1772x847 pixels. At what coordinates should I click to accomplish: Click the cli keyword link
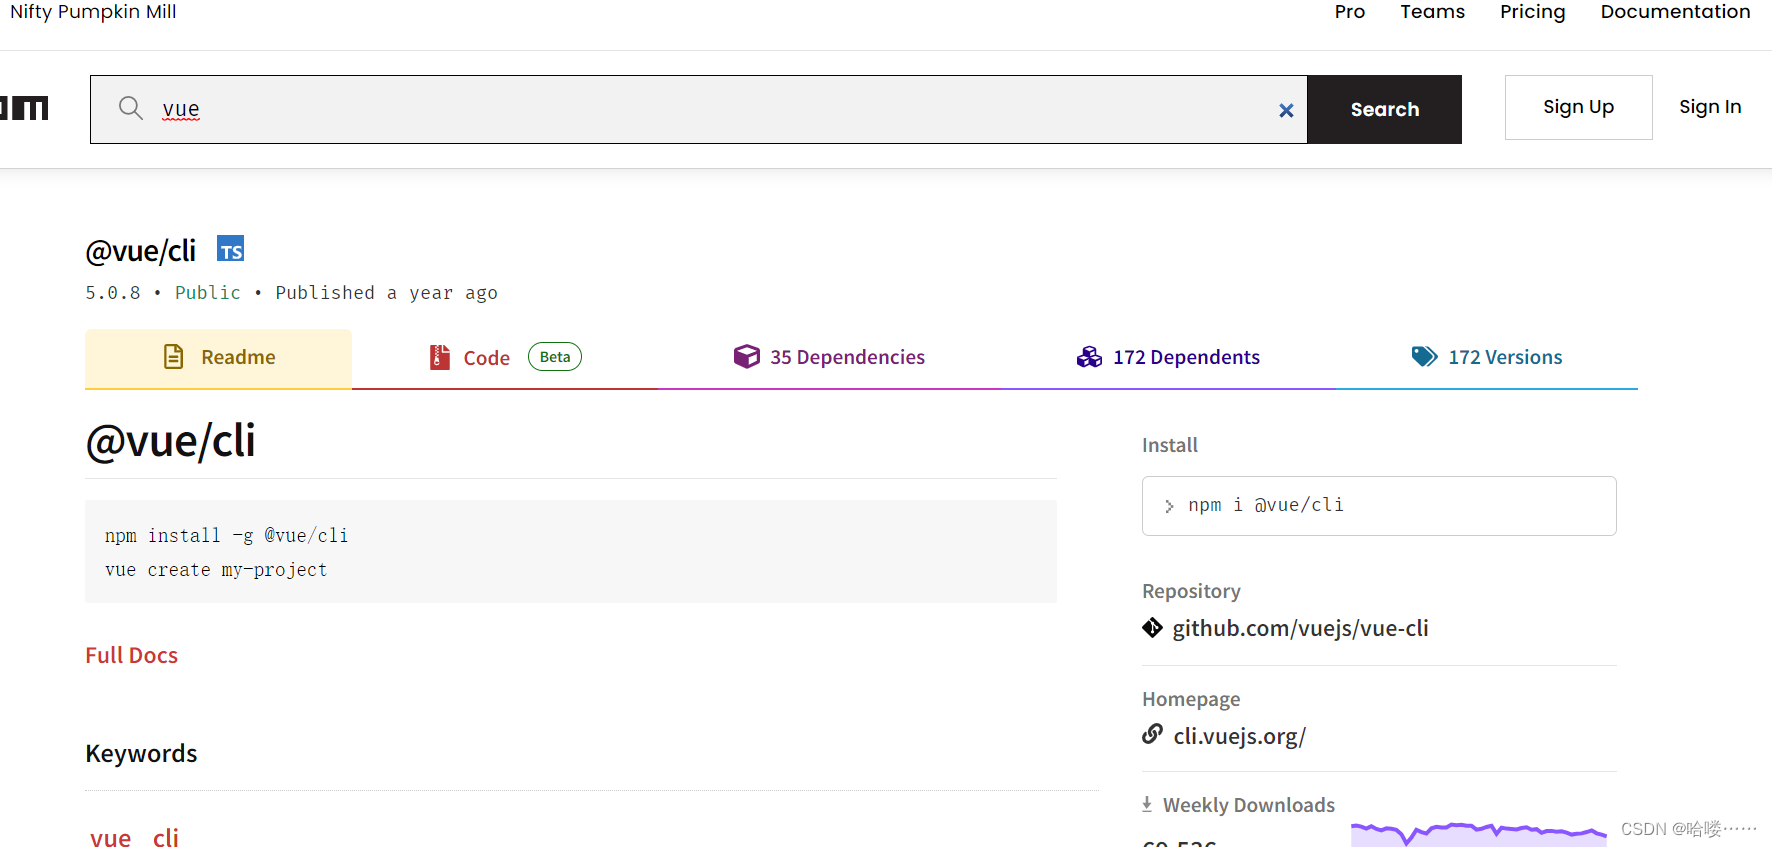[x=166, y=838]
